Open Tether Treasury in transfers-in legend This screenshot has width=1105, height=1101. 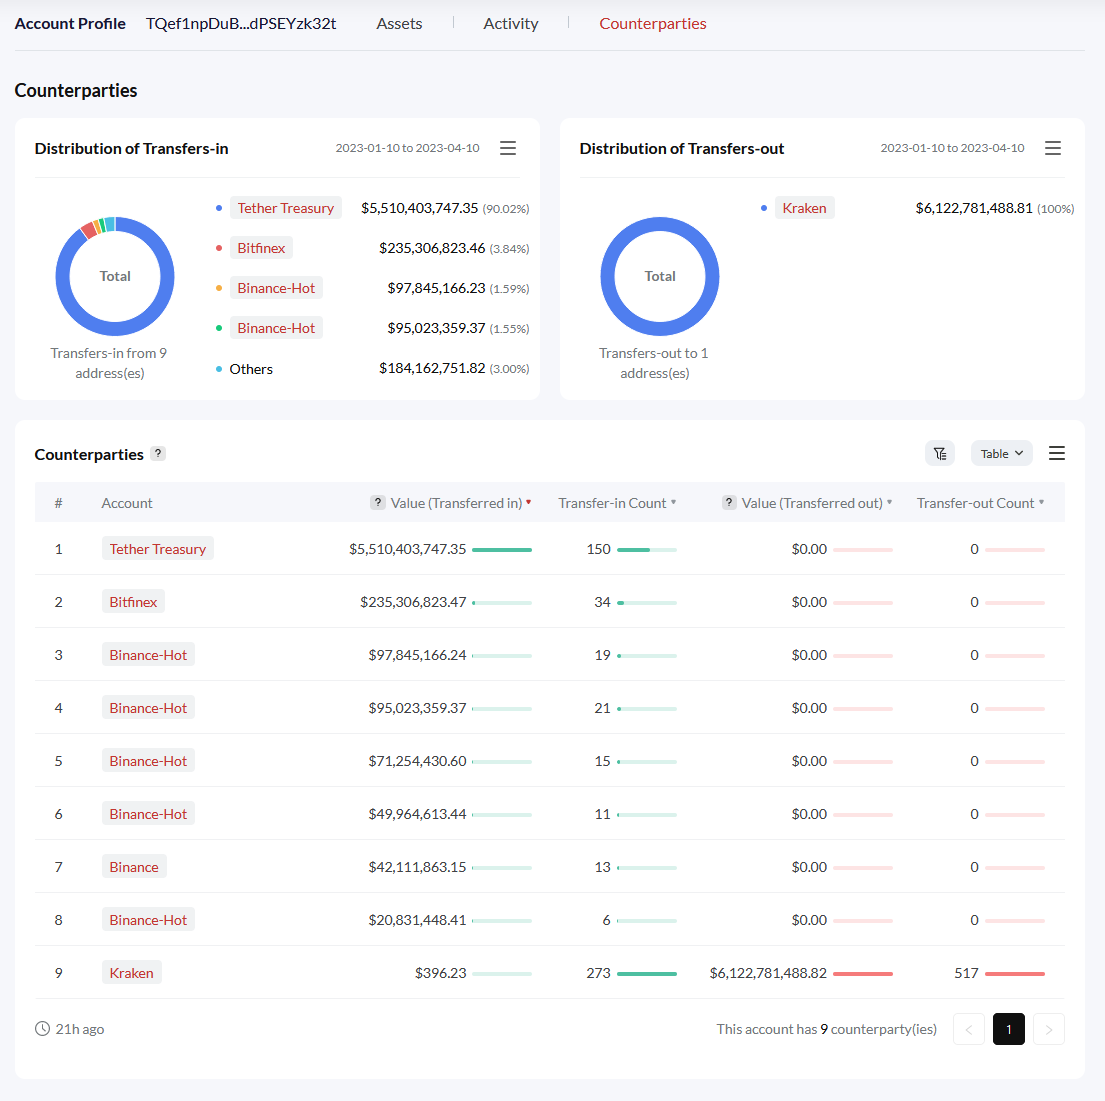(x=285, y=208)
